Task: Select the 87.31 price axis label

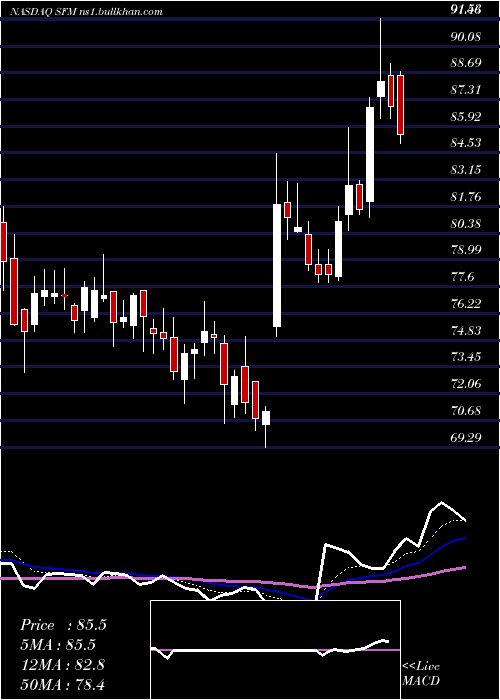Action: [x=466, y=90]
